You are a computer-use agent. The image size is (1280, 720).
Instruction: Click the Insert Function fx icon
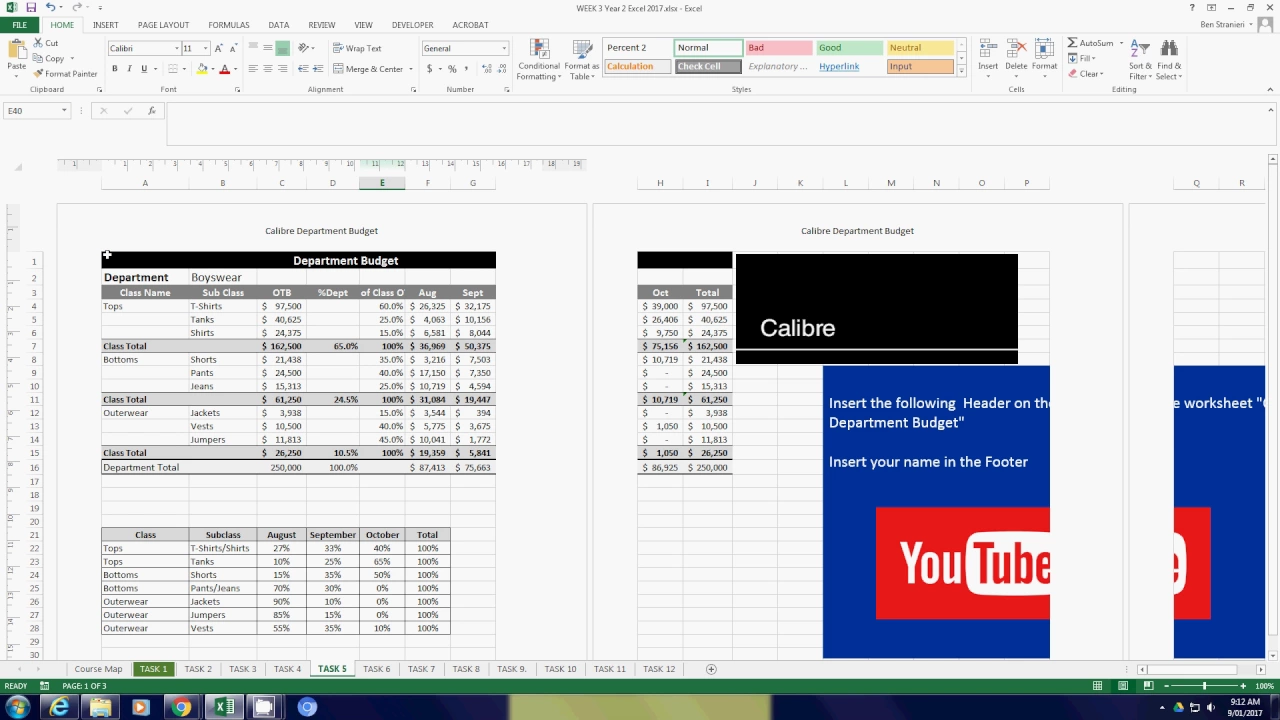coord(152,111)
